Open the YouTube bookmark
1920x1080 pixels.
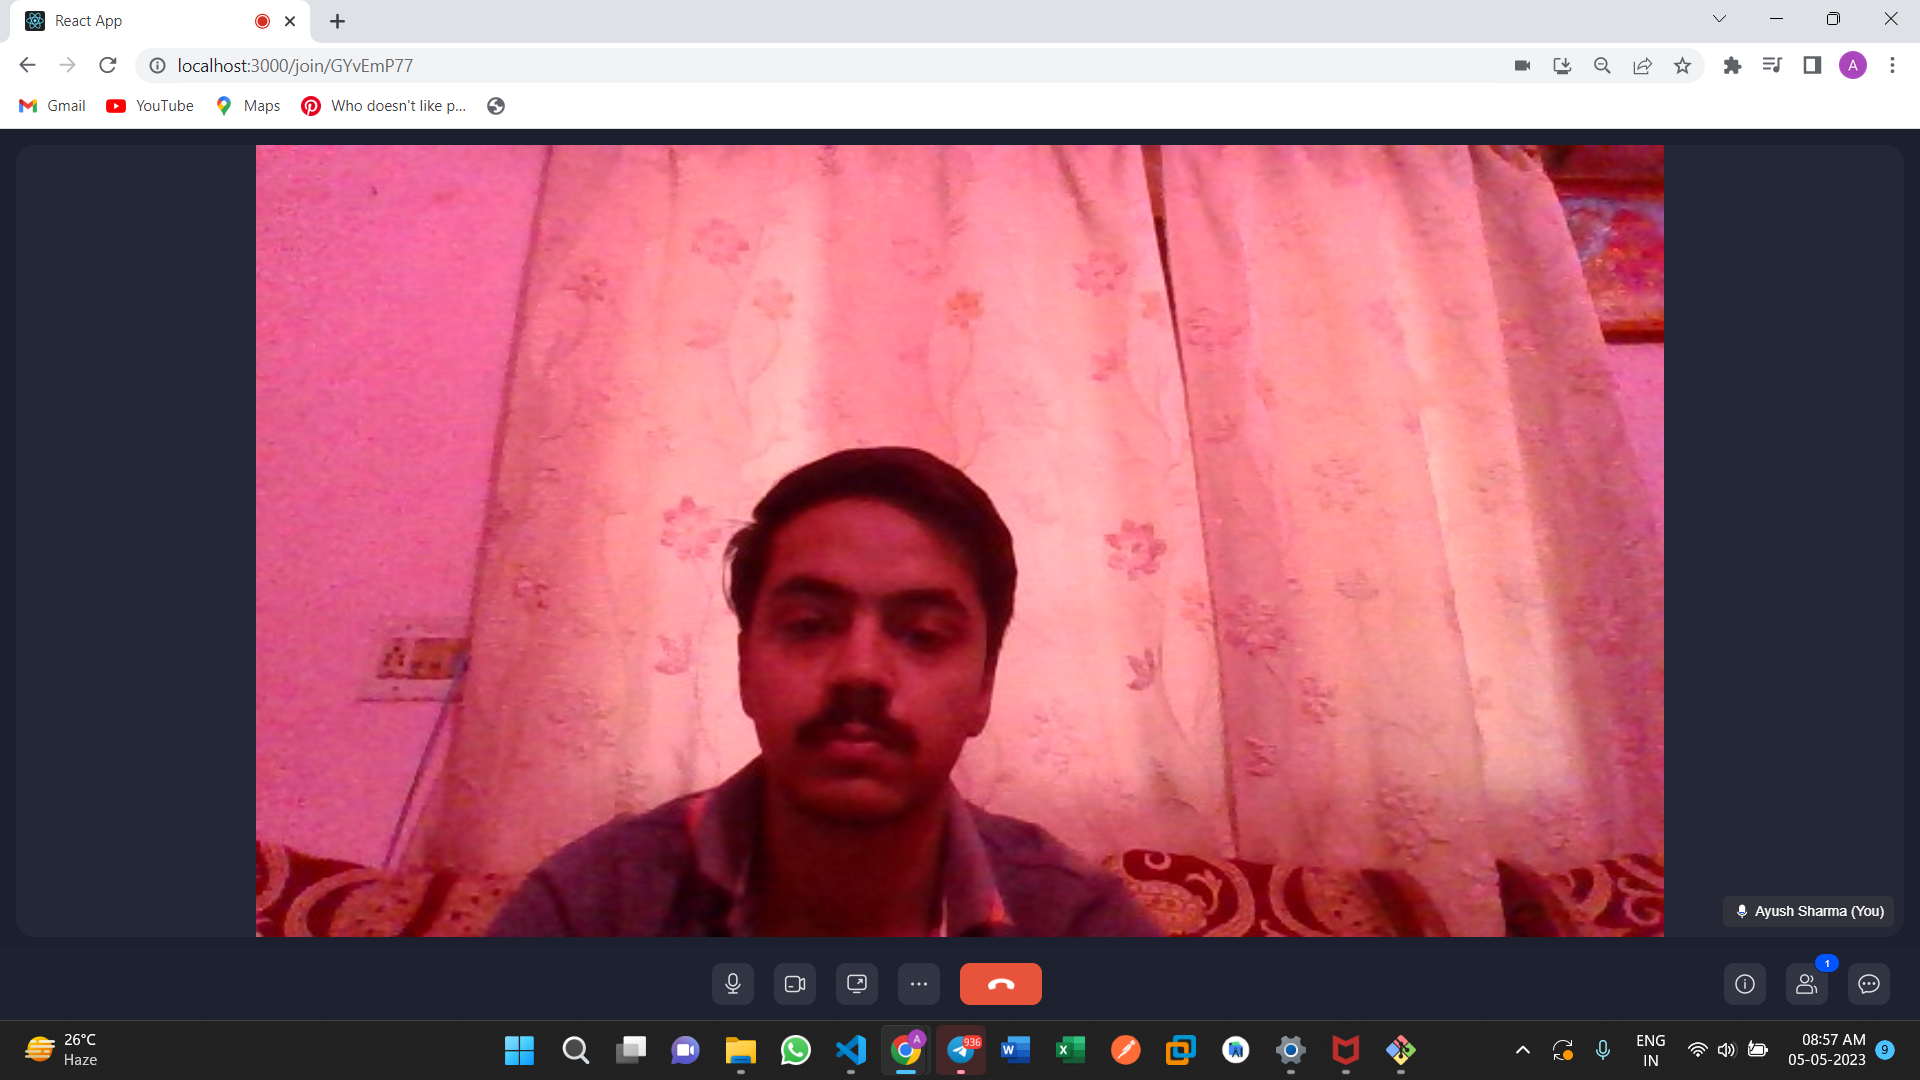[x=149, y=105]
